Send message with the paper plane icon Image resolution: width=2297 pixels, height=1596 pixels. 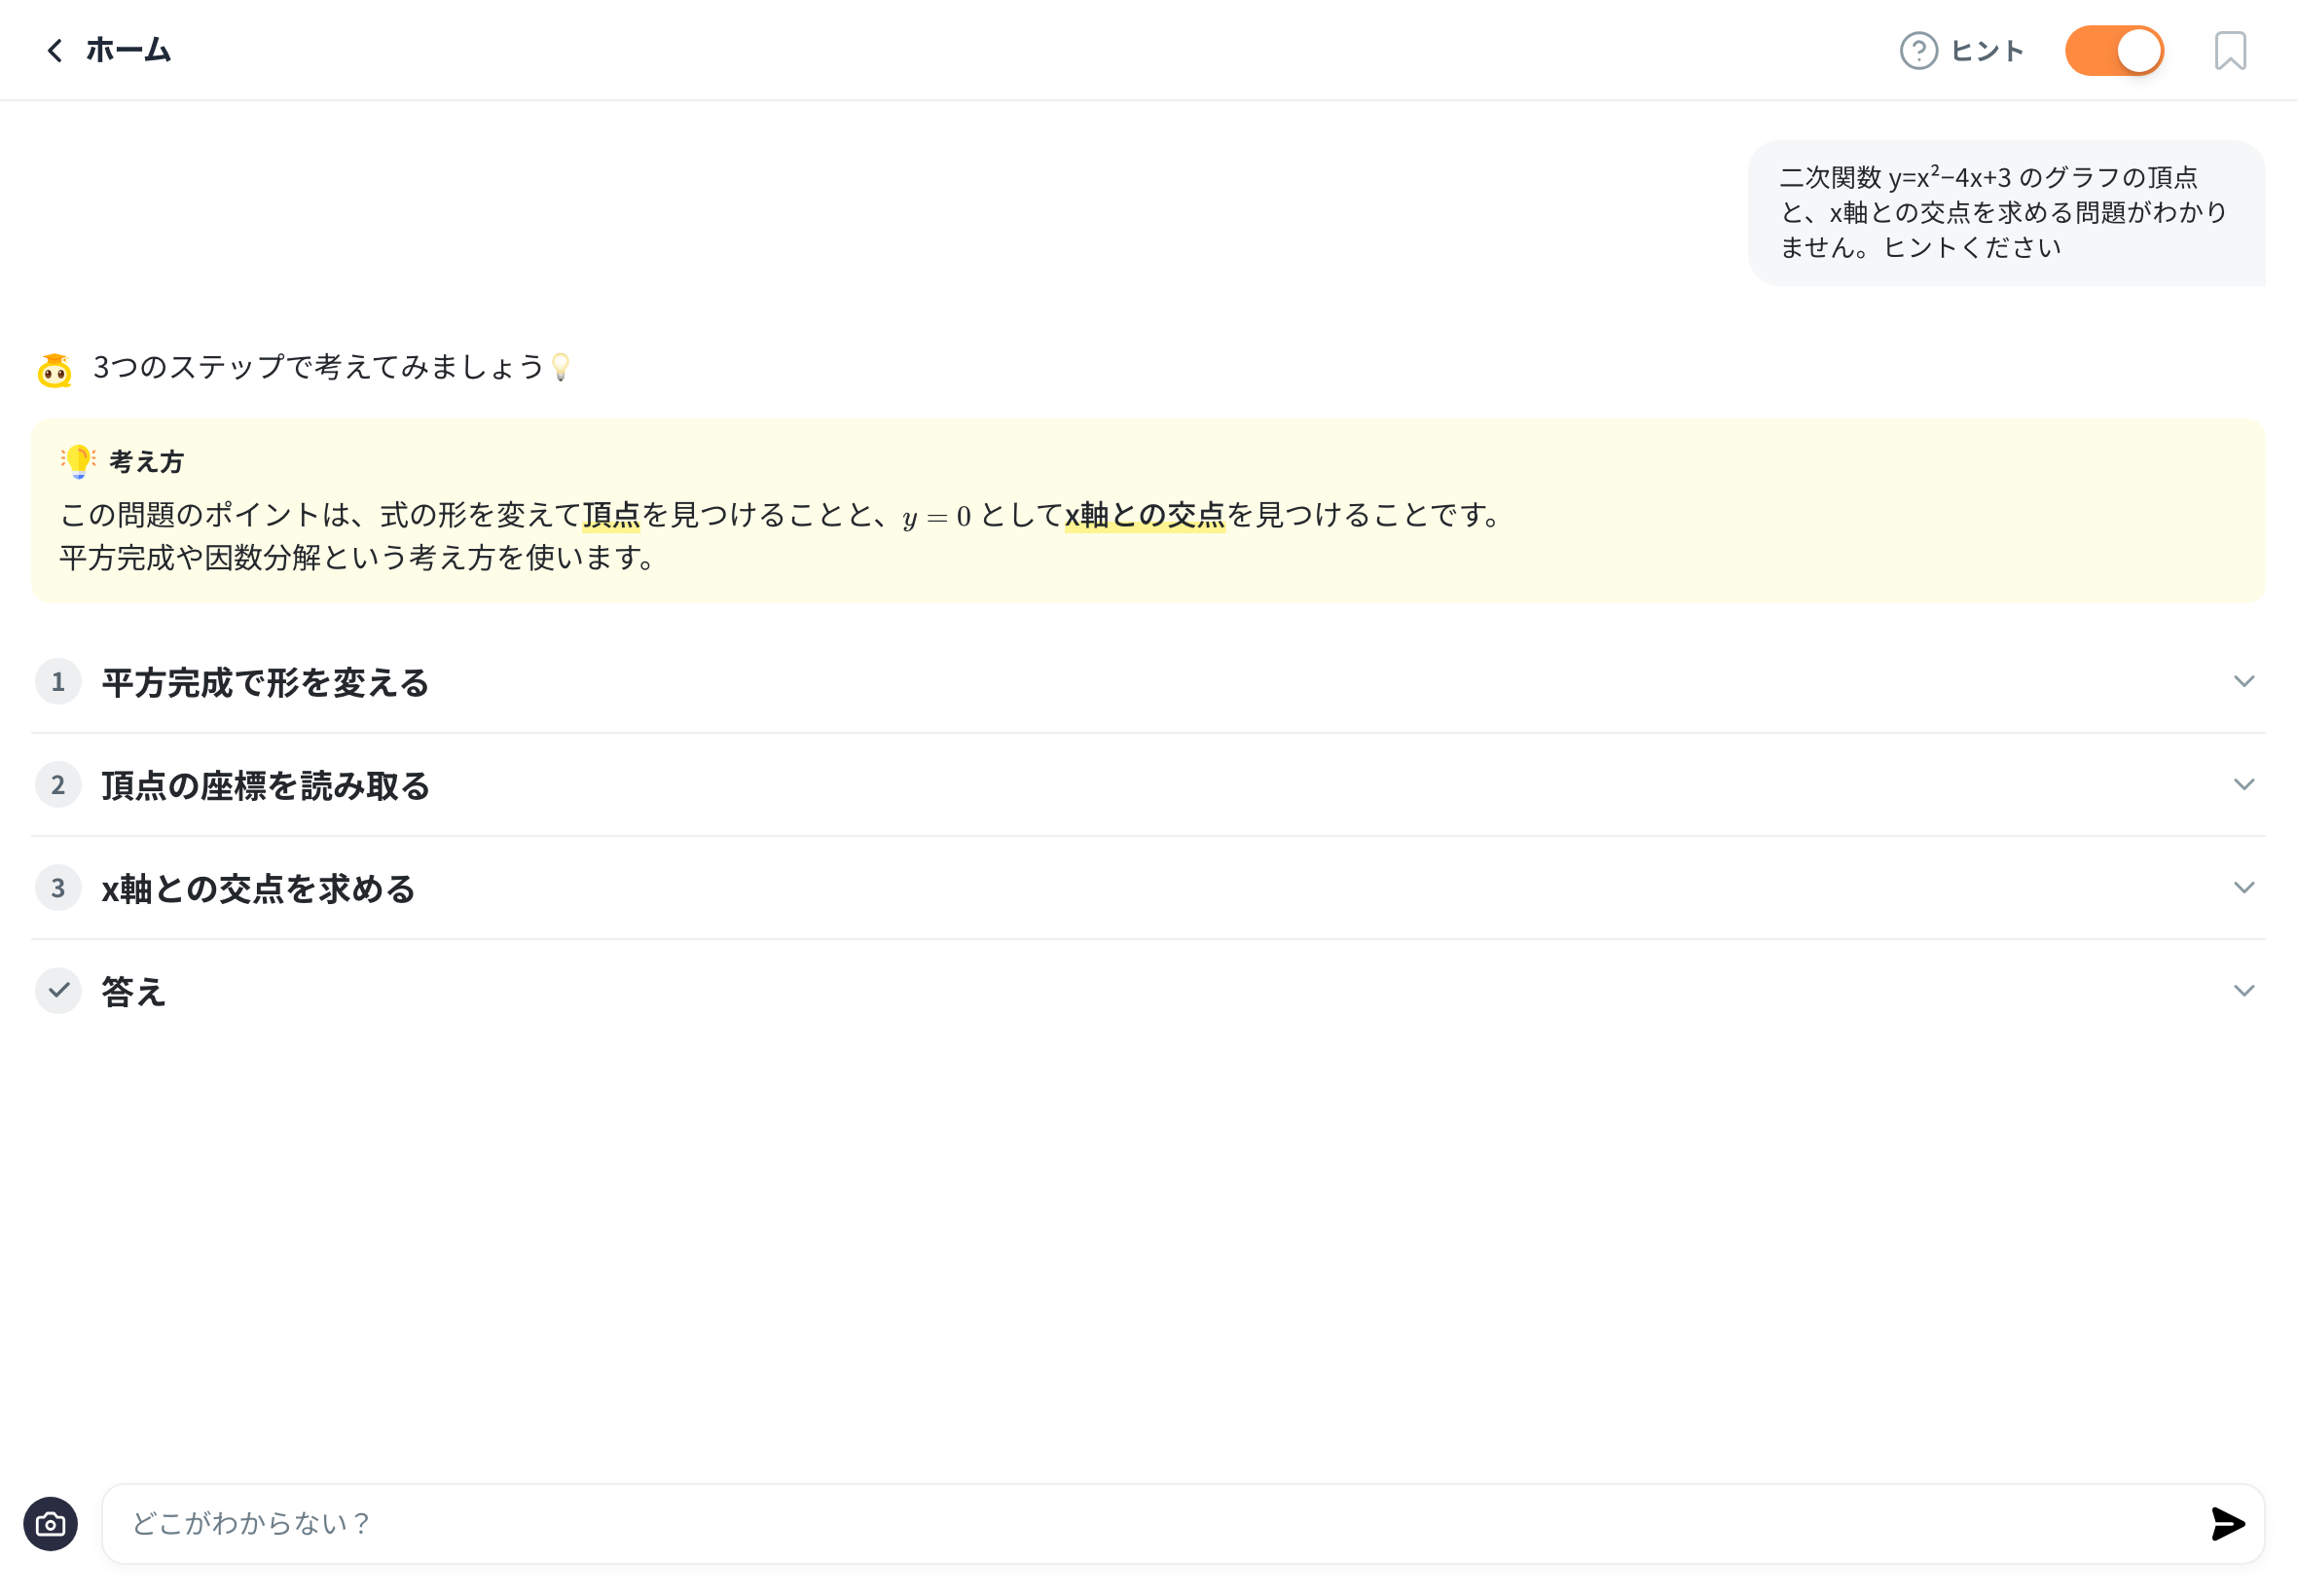[2227, 1523]
